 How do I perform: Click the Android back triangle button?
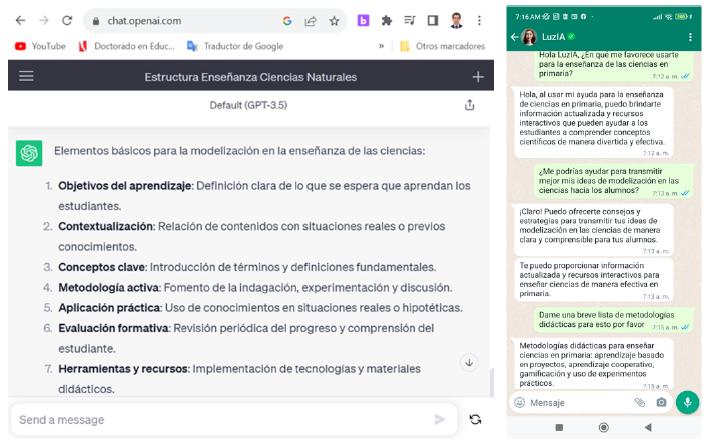[648, 427]
